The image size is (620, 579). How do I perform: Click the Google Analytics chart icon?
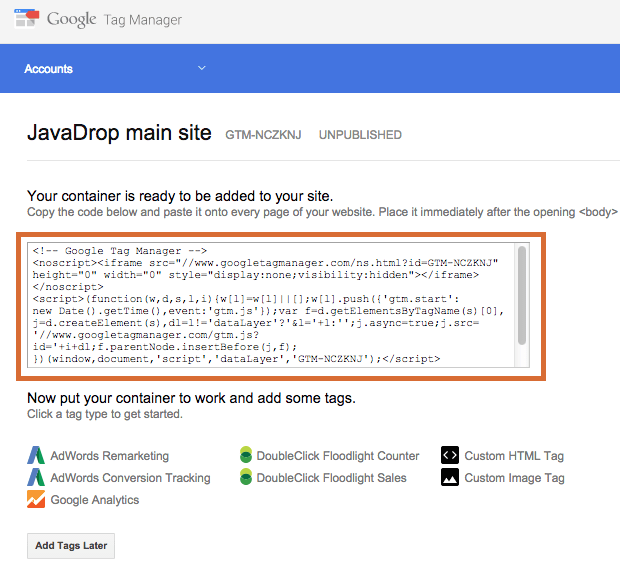click(36, 499)
